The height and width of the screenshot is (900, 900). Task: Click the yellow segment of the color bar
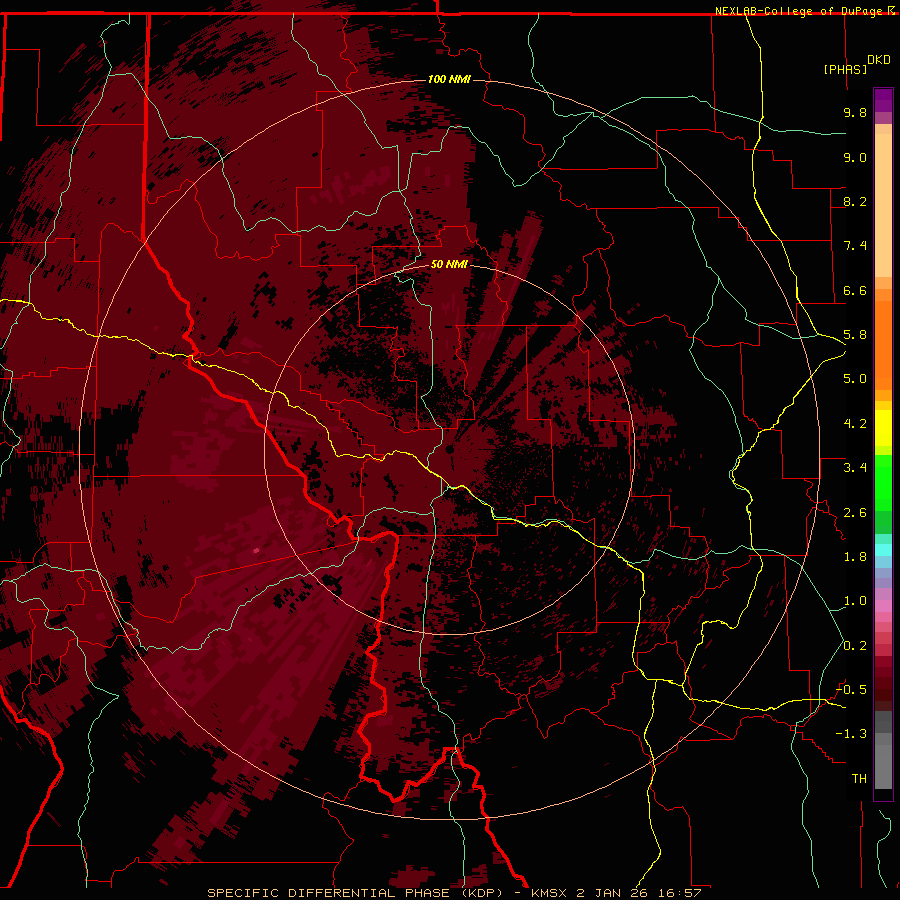(x=883, y=428)
